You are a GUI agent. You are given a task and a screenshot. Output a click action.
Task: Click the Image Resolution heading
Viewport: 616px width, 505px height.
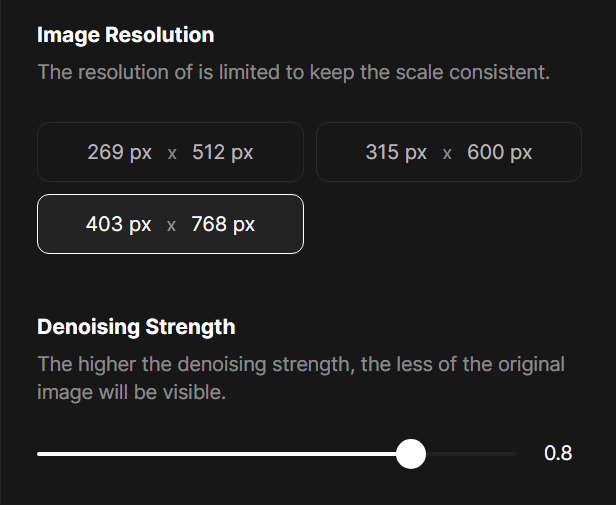coord(126,35)
